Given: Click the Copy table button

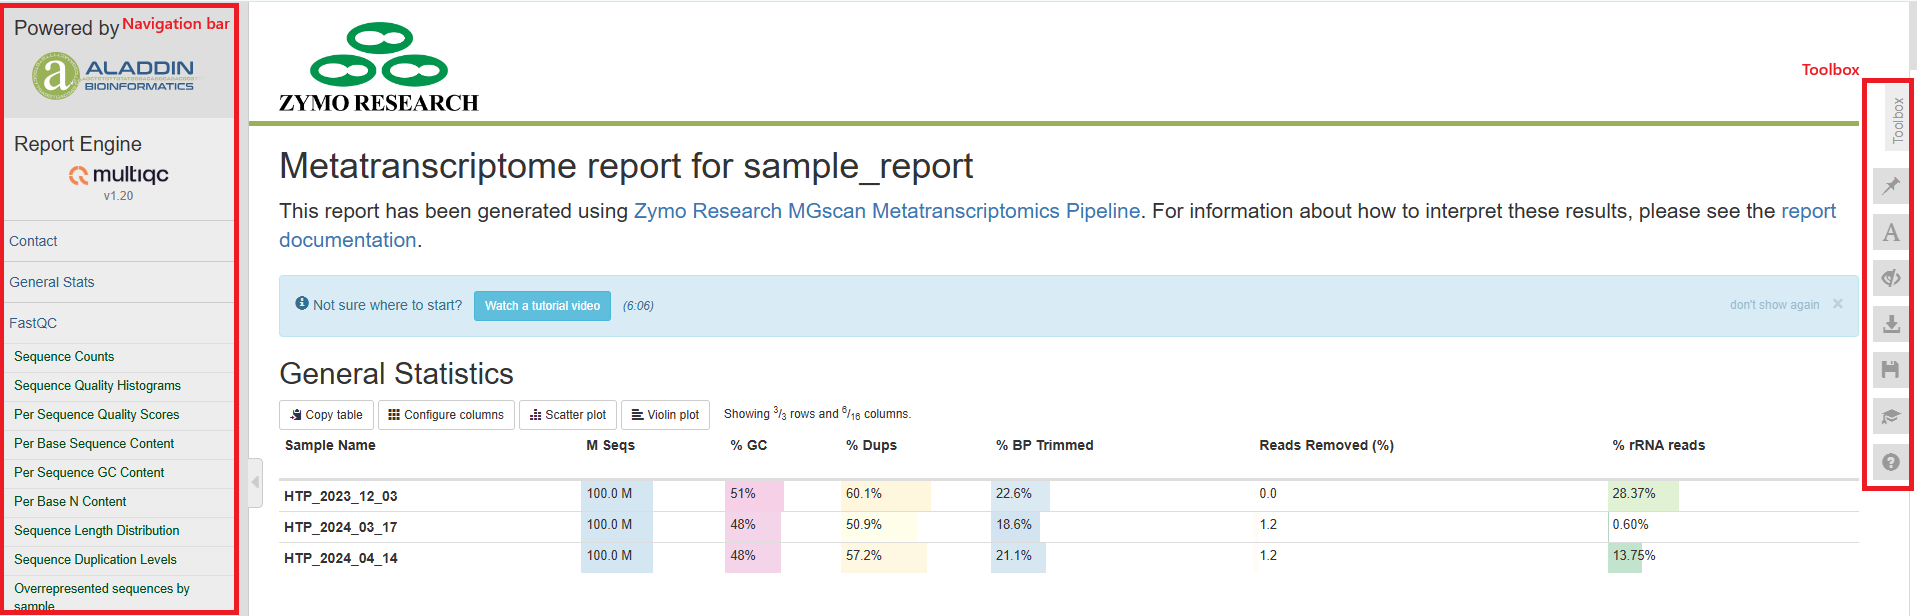Looking at the screenshot, I should [327, 415].
